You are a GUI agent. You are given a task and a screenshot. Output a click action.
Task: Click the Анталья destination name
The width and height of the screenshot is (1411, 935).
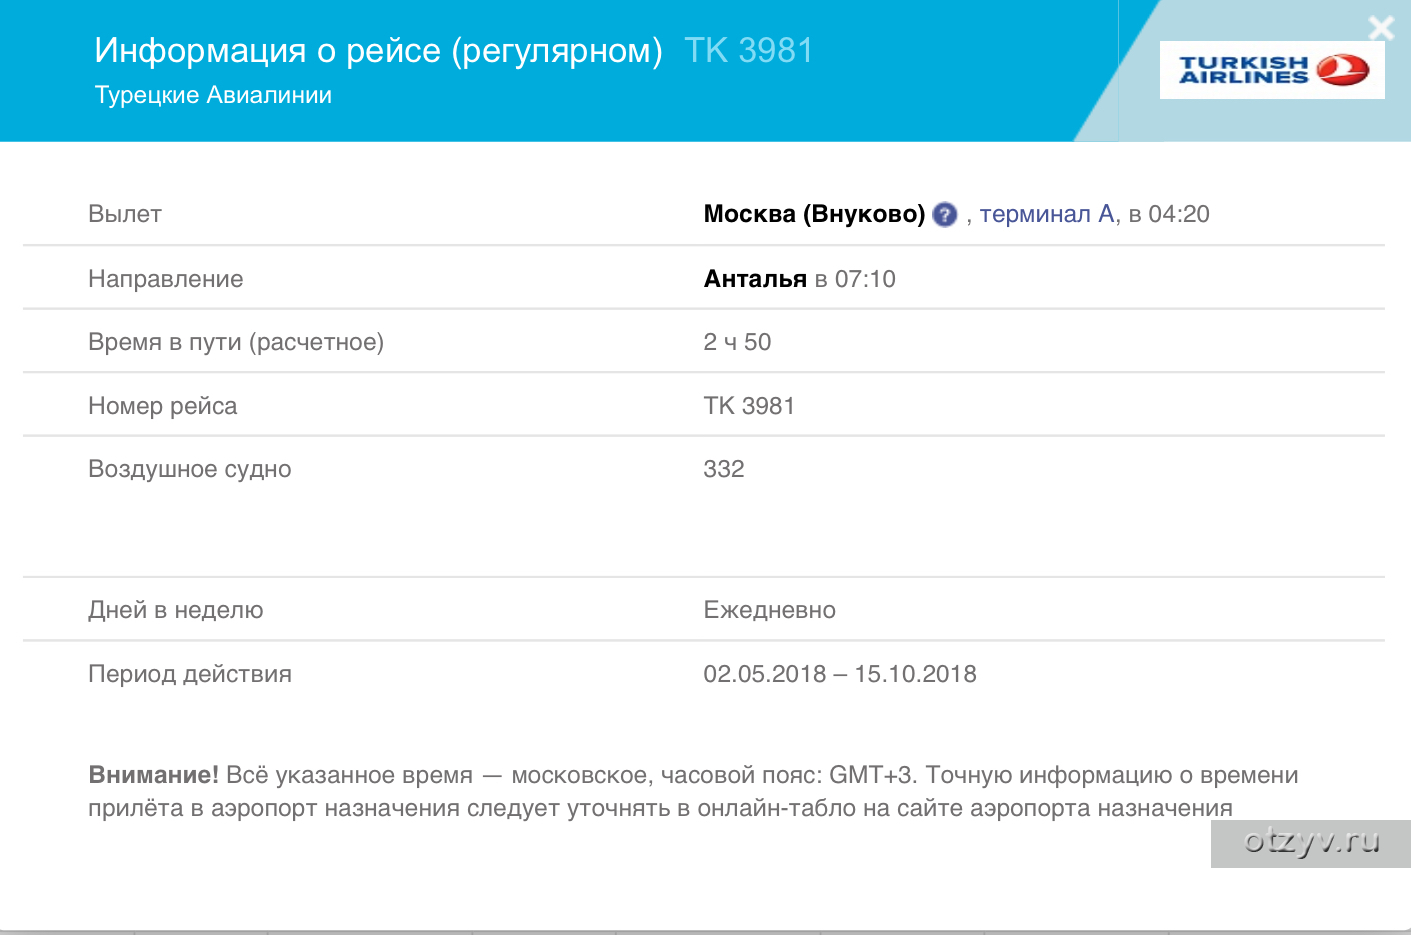tap(755, 279)
